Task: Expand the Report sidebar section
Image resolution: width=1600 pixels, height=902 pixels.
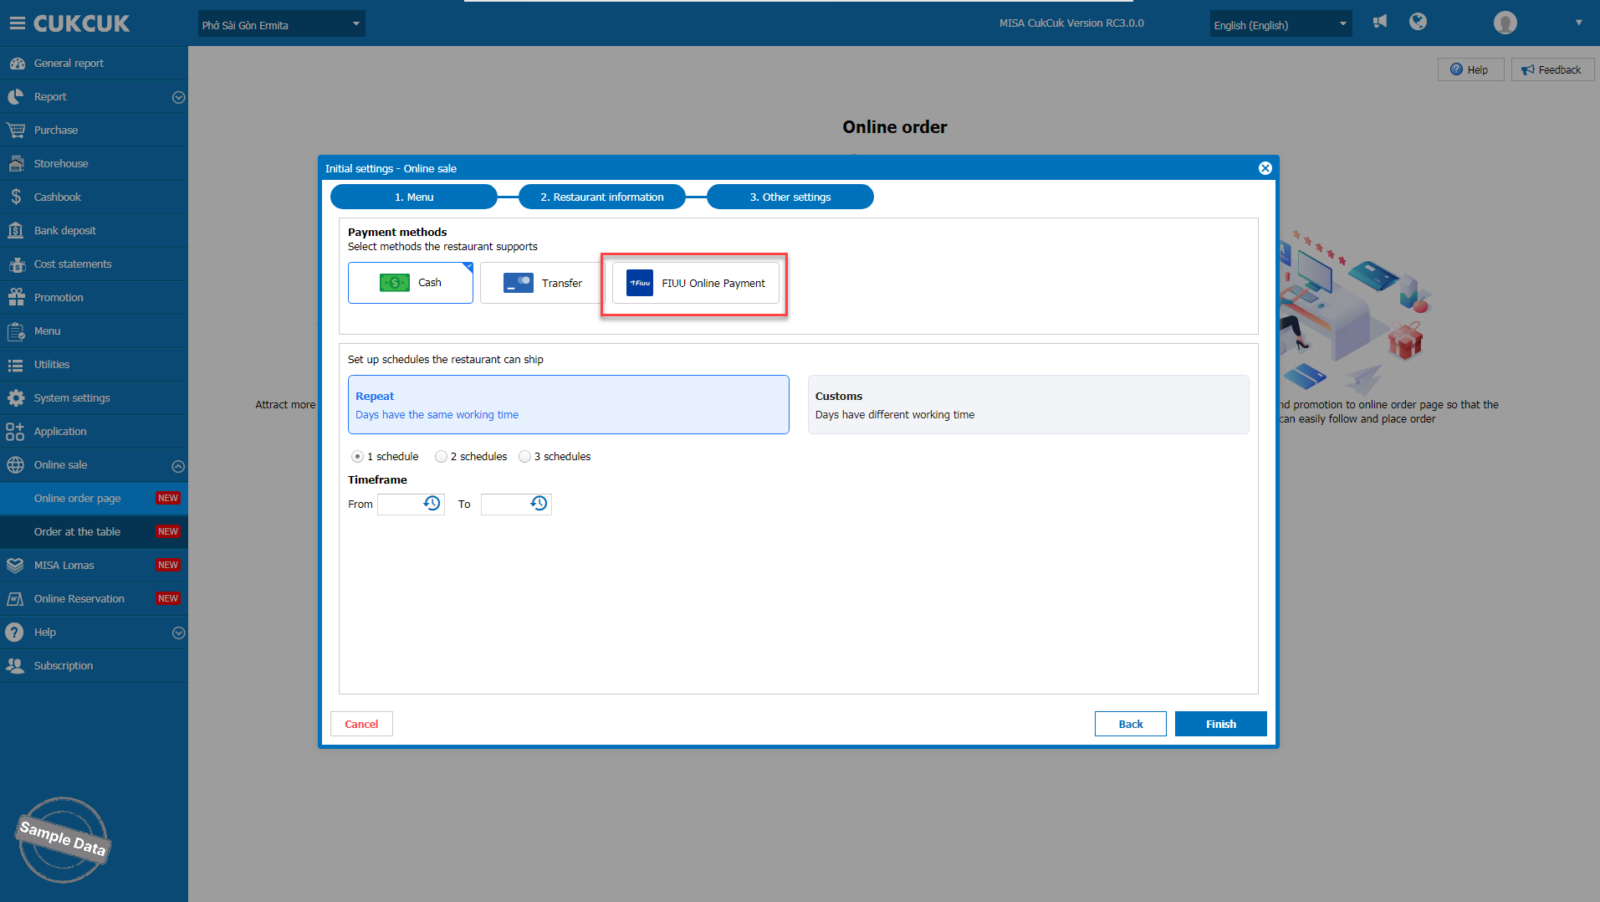Action: click(x=178, y=97)
